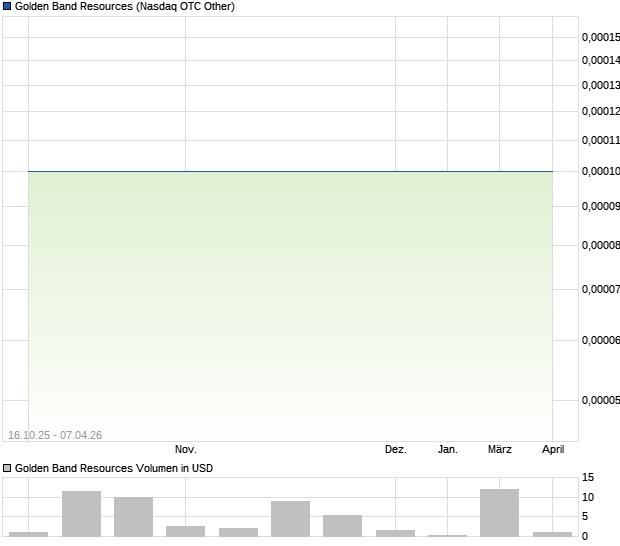
Task: Click the date range 16.10.25 - 07.04.26
Action: [x=55, y=435]
